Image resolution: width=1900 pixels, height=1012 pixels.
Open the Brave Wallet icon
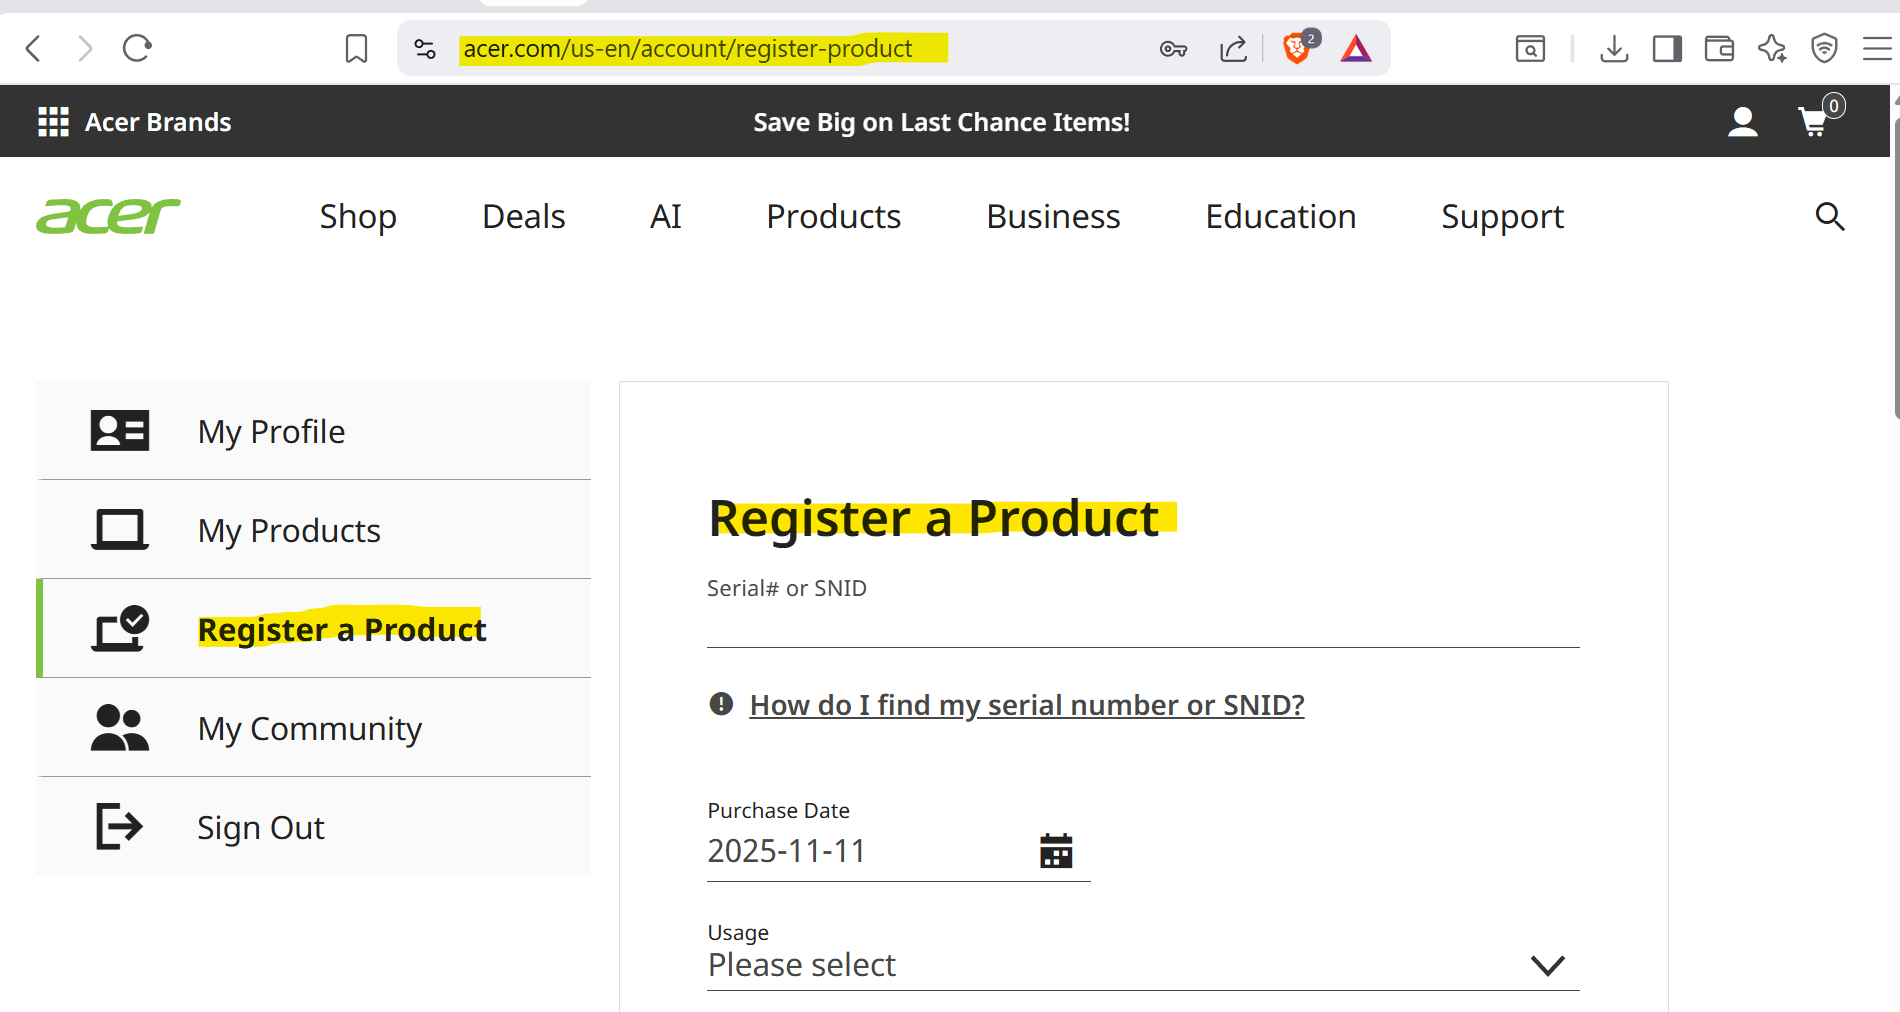click(1719, 47)
